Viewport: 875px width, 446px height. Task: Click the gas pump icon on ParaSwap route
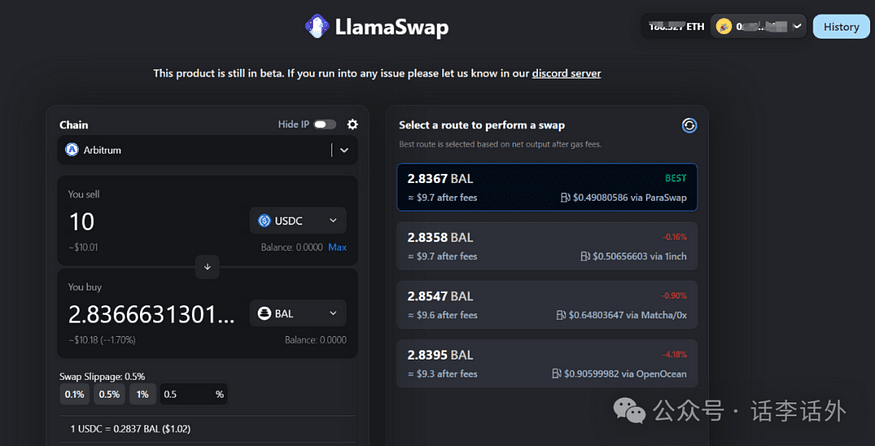(565, 198)
